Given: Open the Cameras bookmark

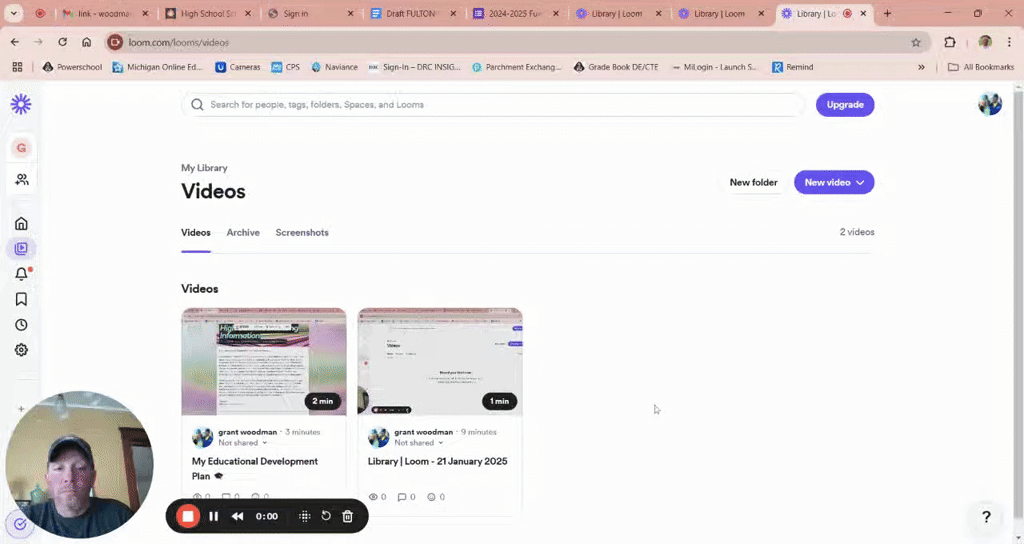Looking at the screenshot, I should click(x=238, y=67).
